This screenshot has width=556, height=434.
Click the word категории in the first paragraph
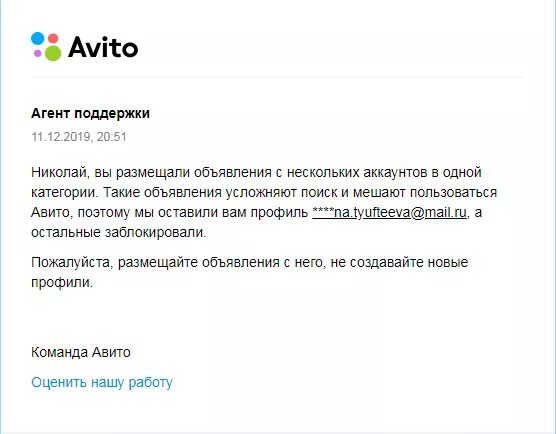65,193
